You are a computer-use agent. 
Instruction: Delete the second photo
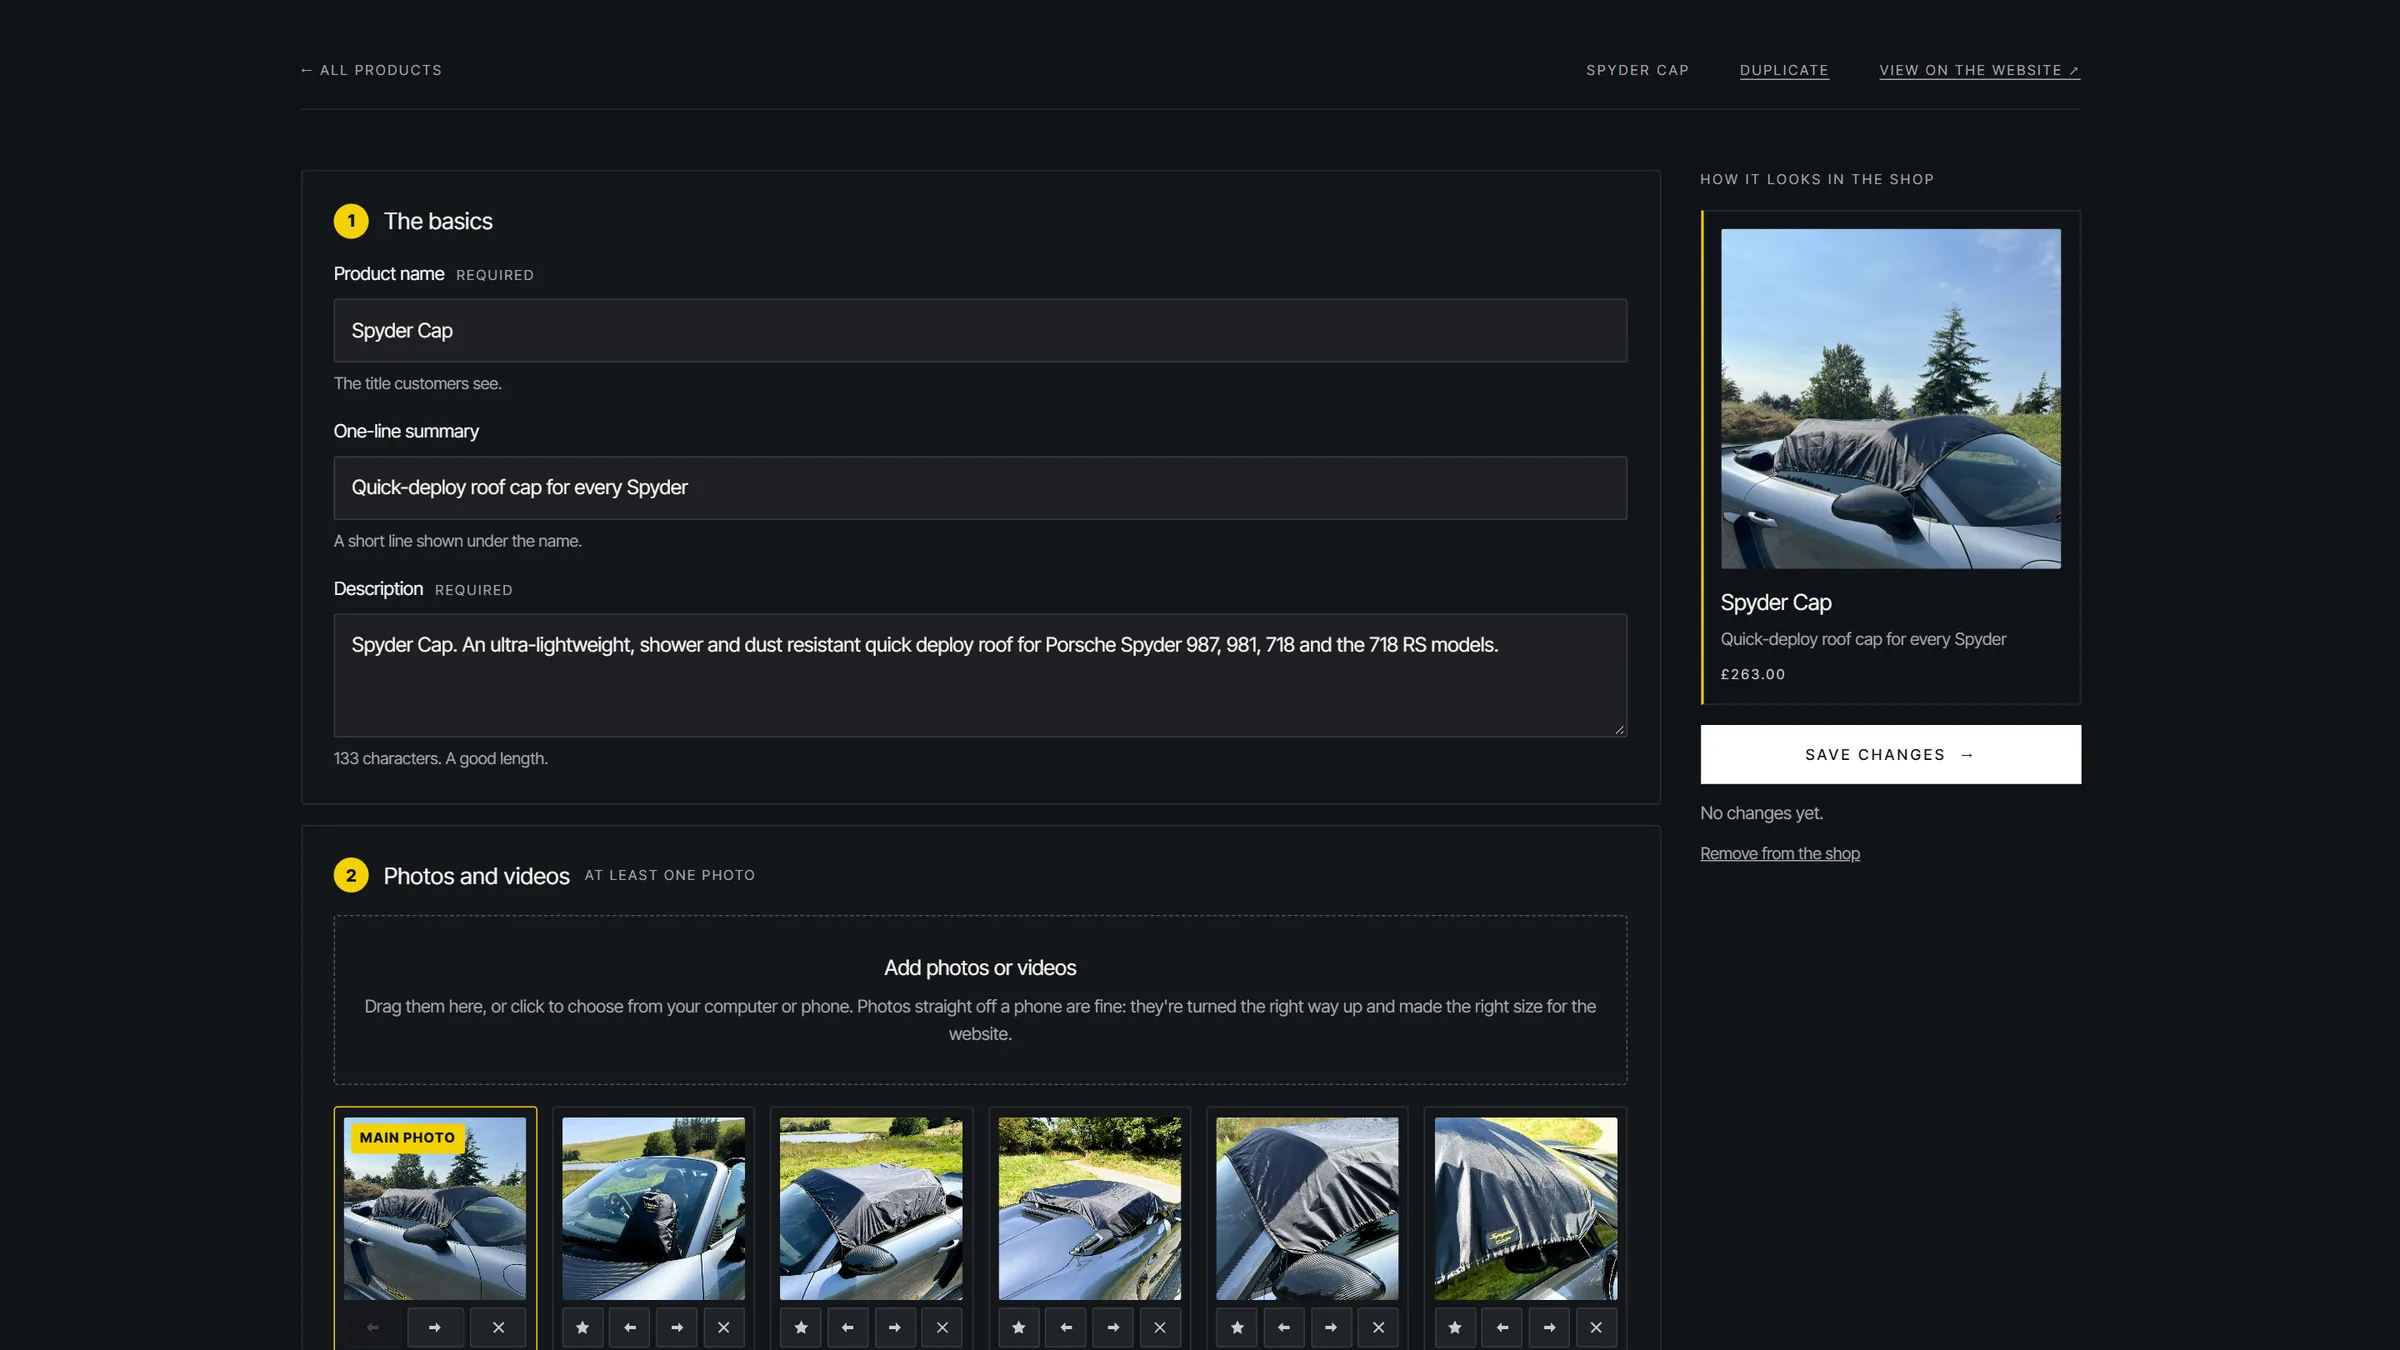click(724, 1327)
